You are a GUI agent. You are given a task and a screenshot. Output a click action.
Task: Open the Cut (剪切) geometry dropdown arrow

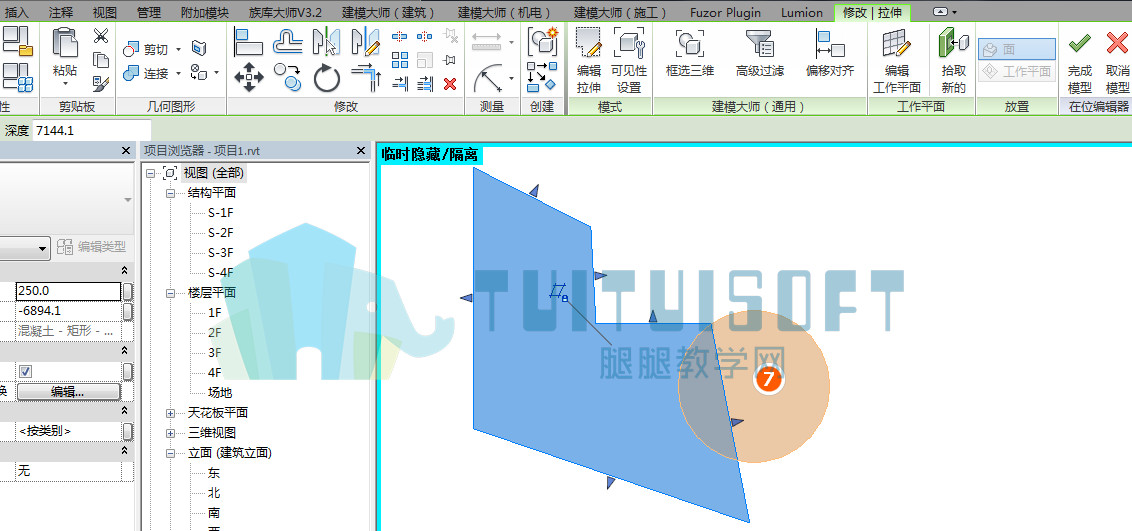(178, 50)
